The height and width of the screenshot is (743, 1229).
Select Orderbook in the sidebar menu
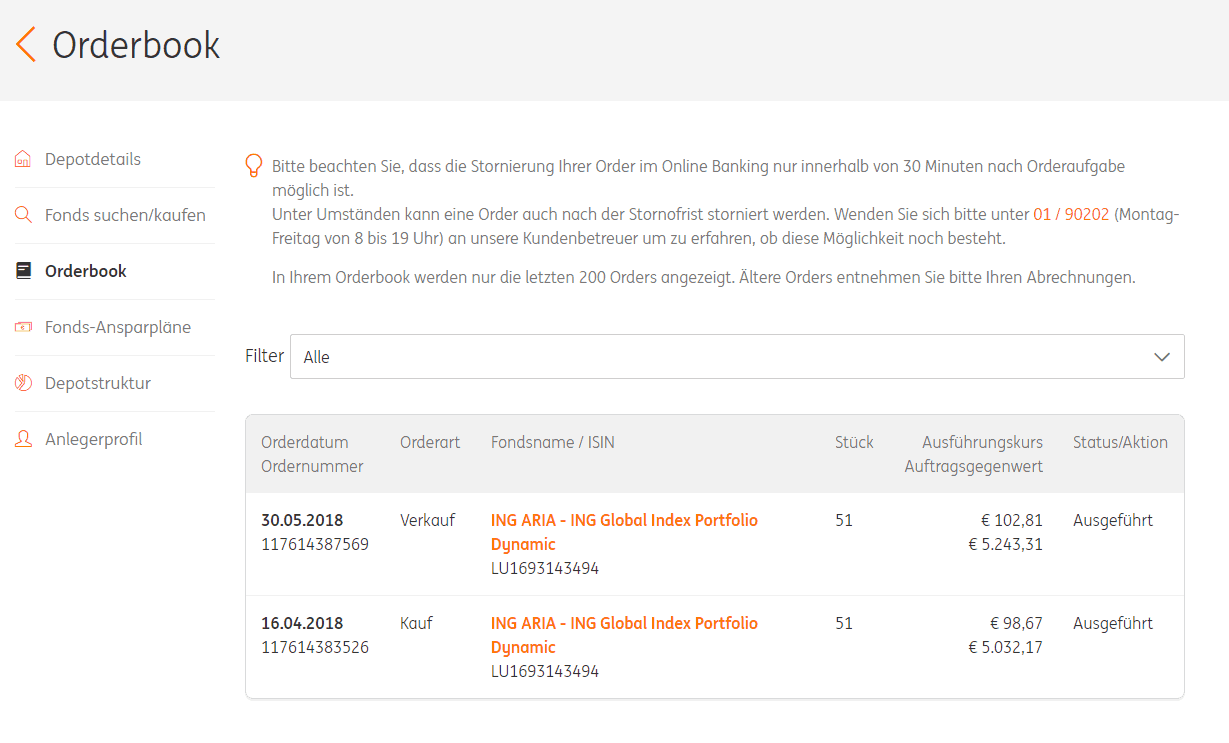point(86,271)
